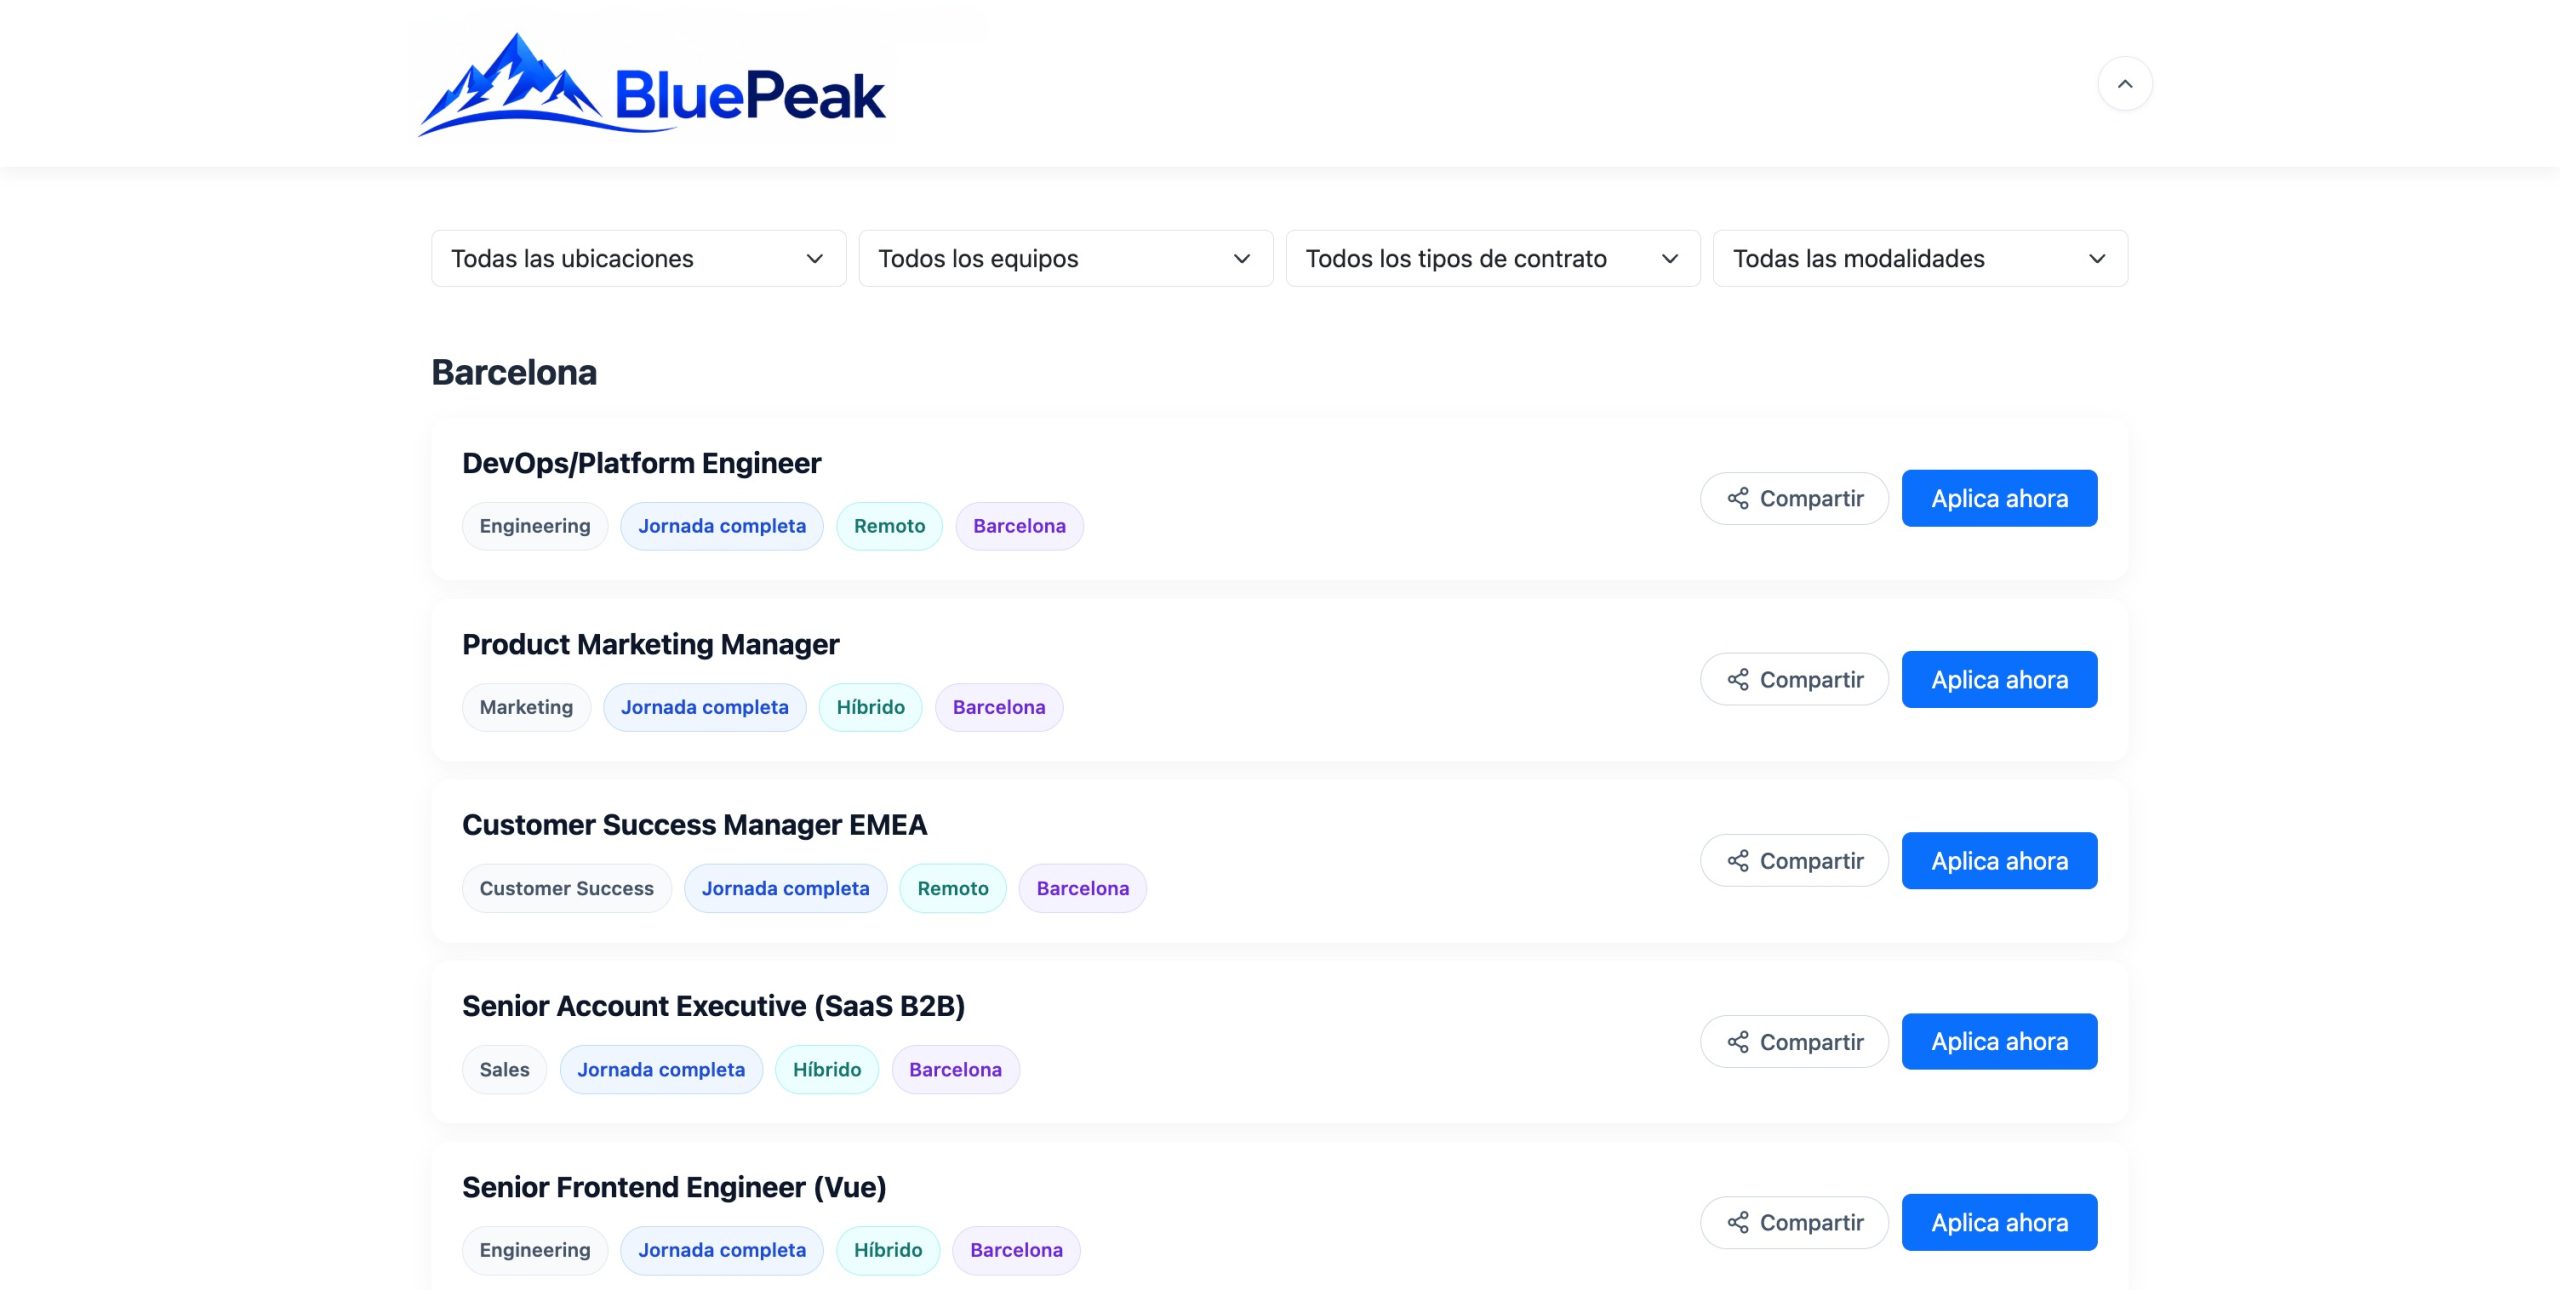Click the Híbrido tag on Product Marketing Manager

pyautogui.click(x=870, y=707)
